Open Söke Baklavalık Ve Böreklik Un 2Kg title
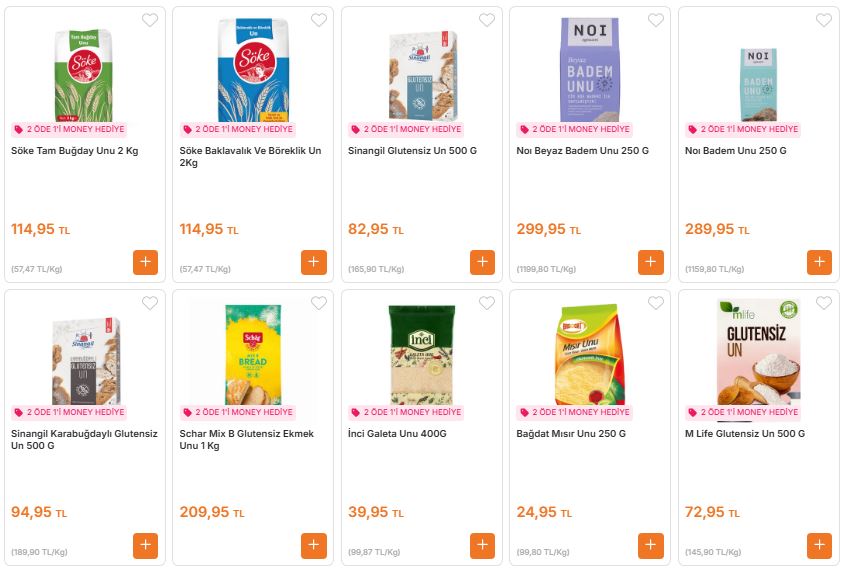Viewport: 845px width, 572px height. (250, 157)
